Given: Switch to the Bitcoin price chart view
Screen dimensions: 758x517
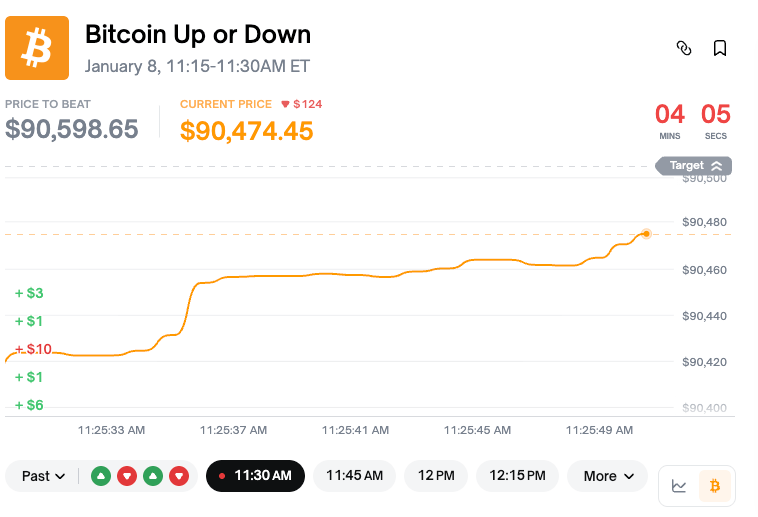Looking at the screenshot, I should point(715,486).
